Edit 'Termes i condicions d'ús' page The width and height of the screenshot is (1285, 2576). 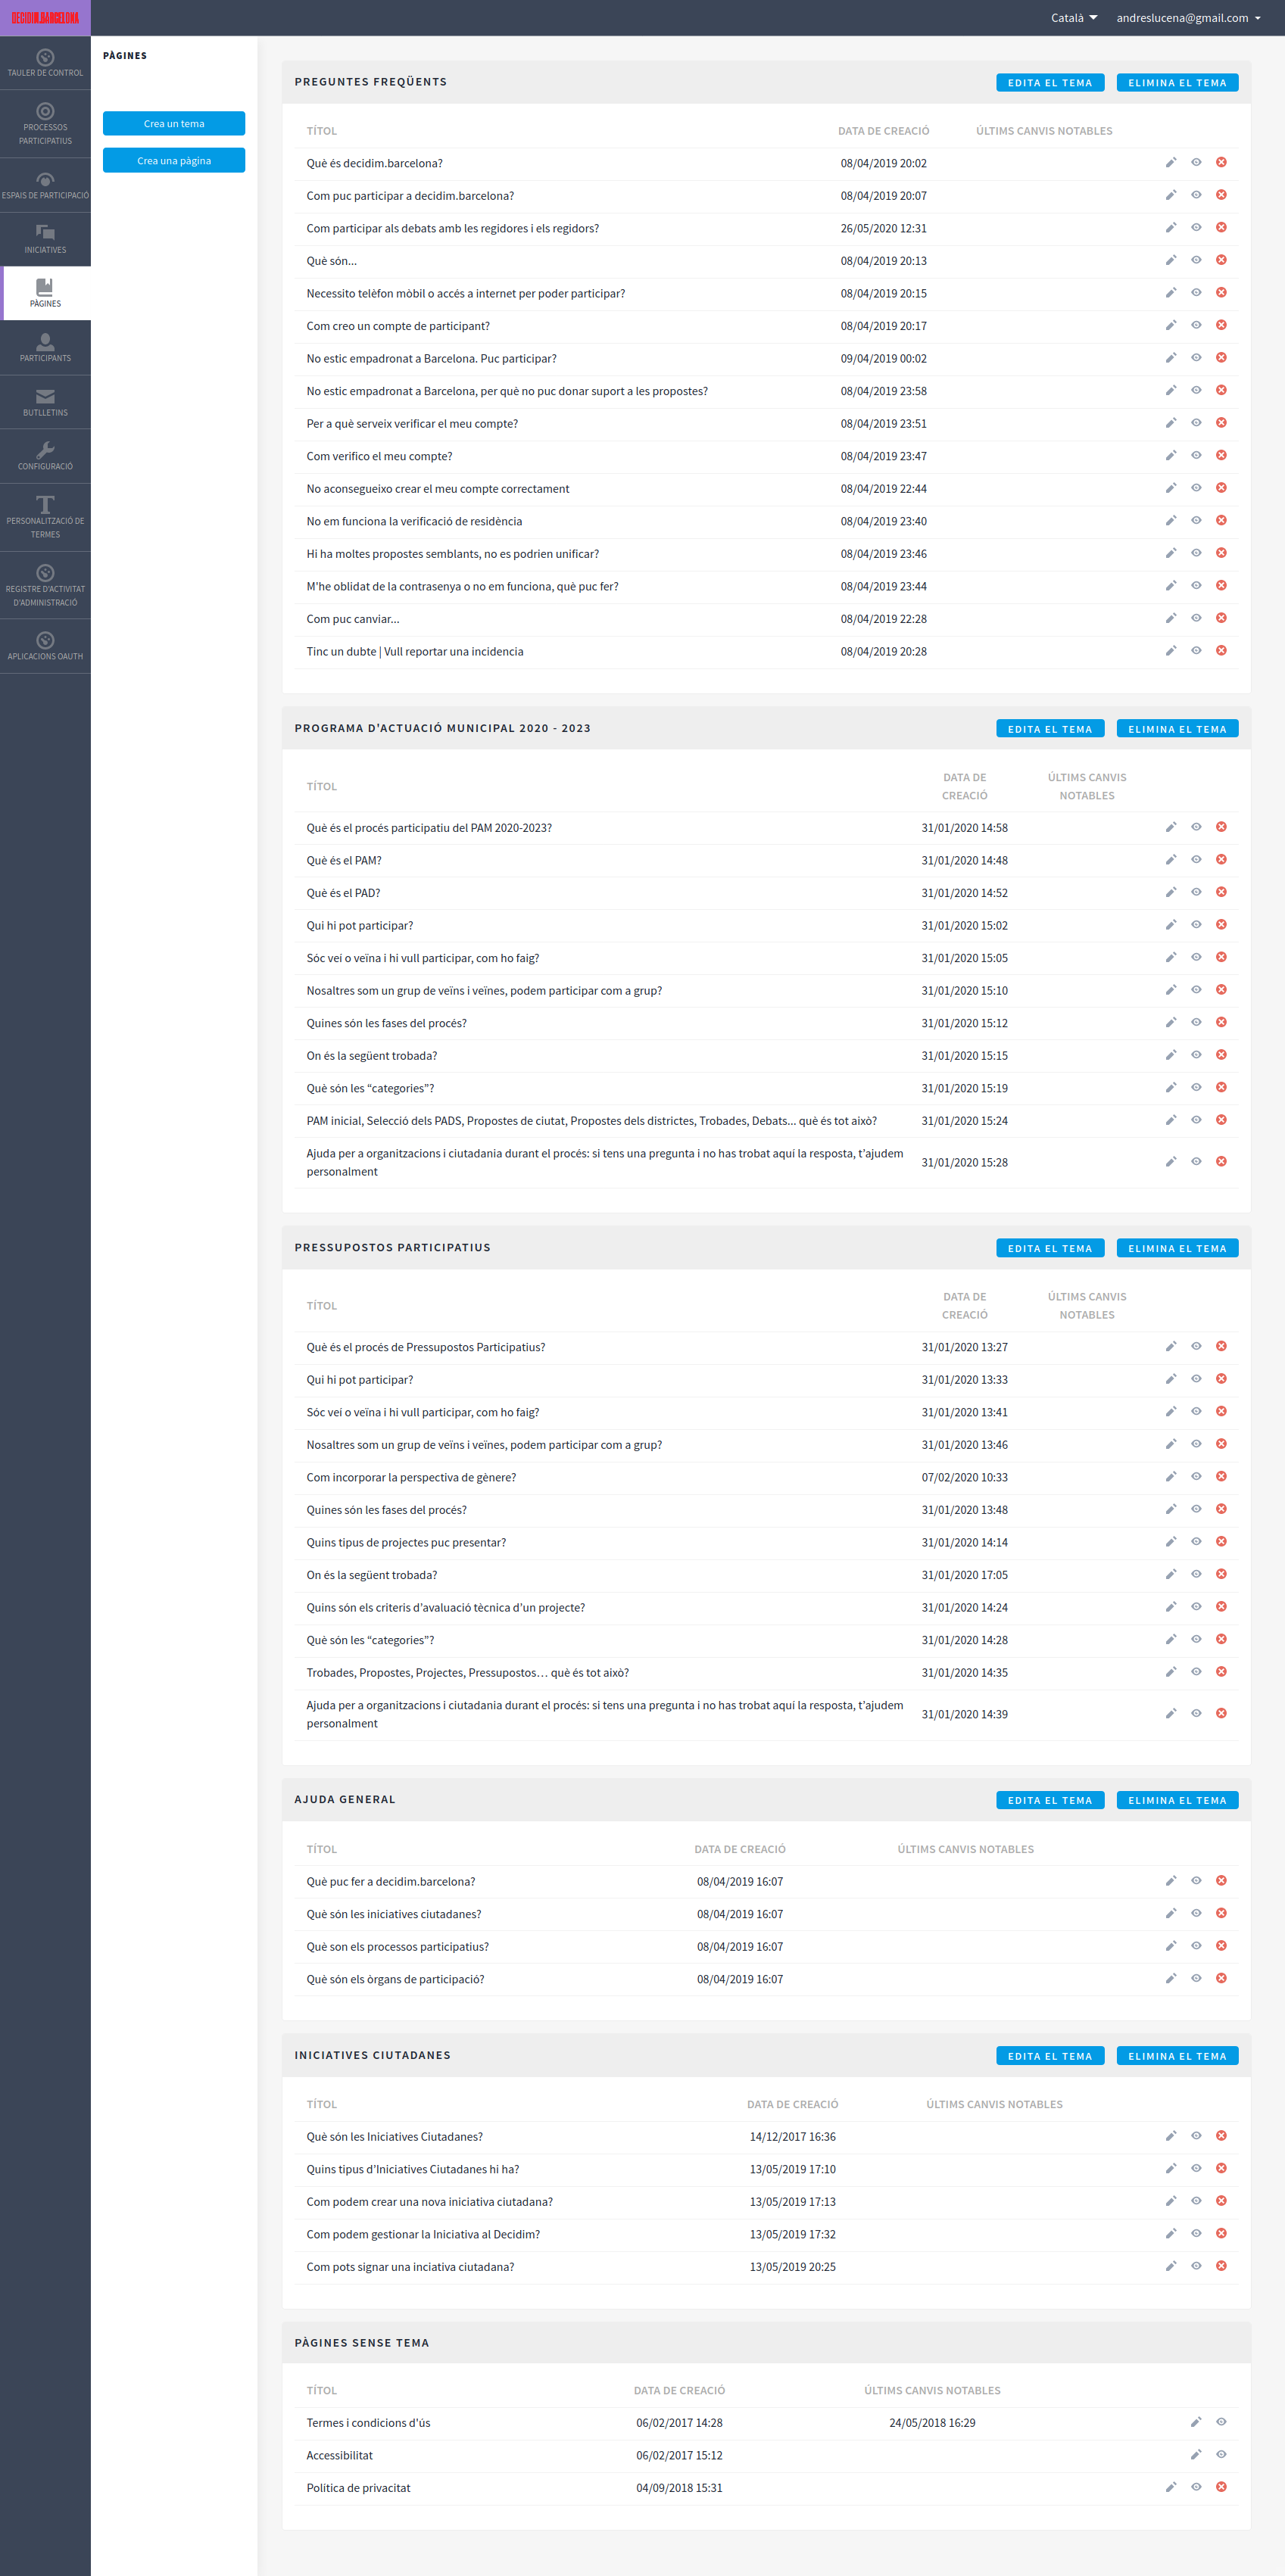coord(1196,2422)
